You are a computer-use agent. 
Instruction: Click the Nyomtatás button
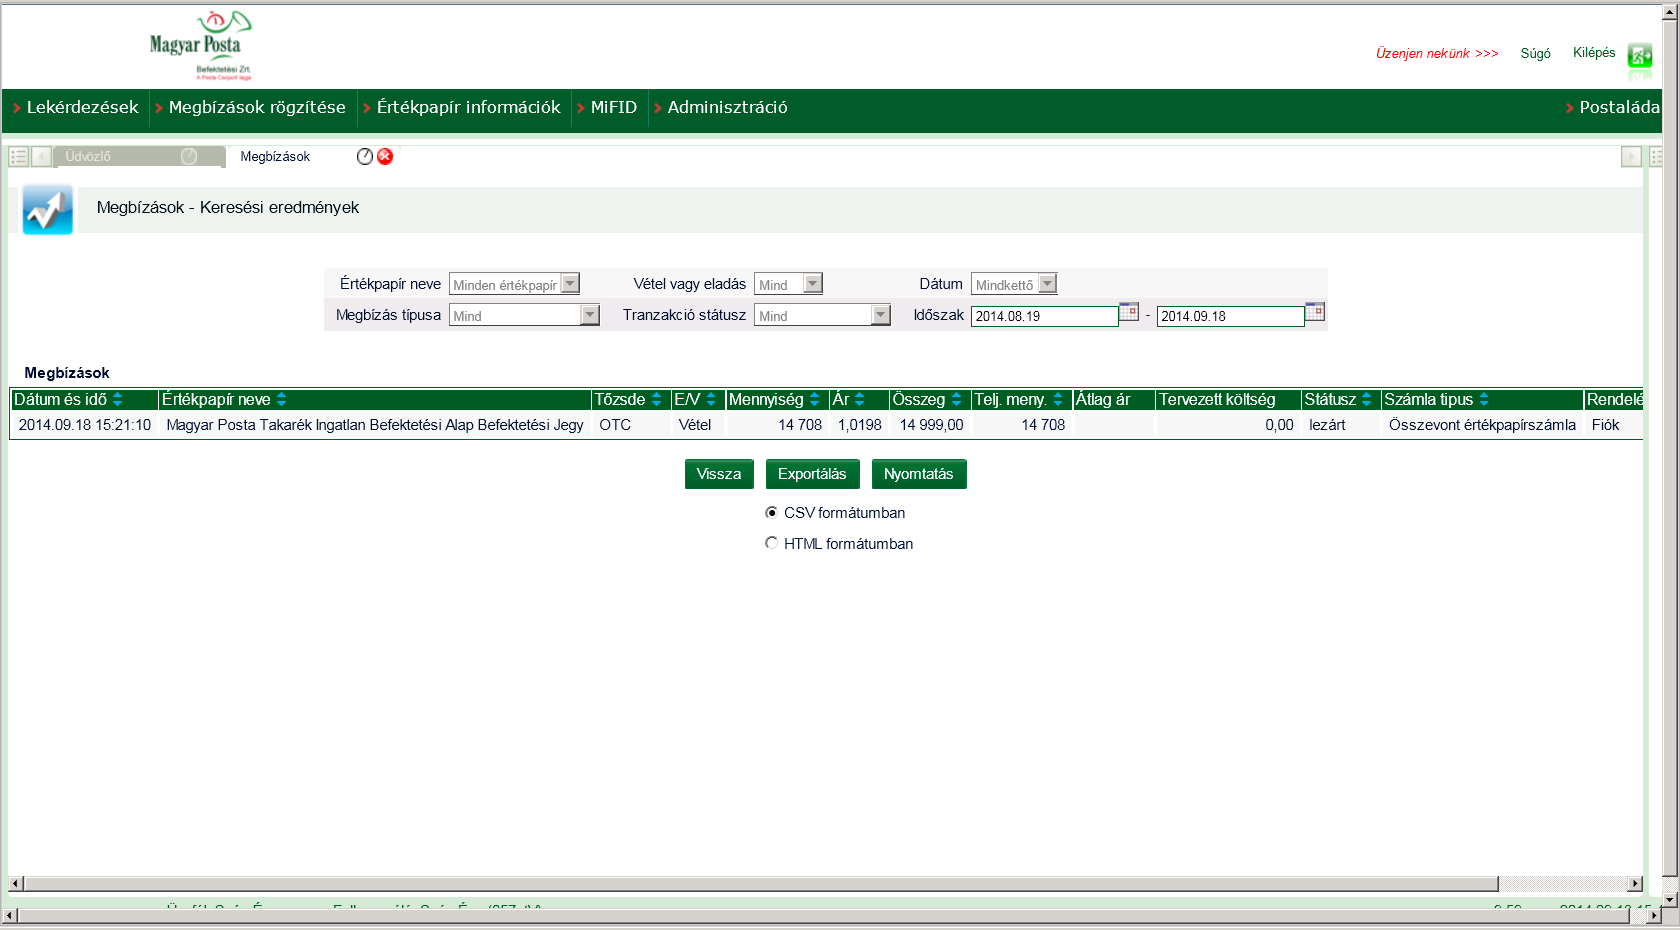[919, 474]
